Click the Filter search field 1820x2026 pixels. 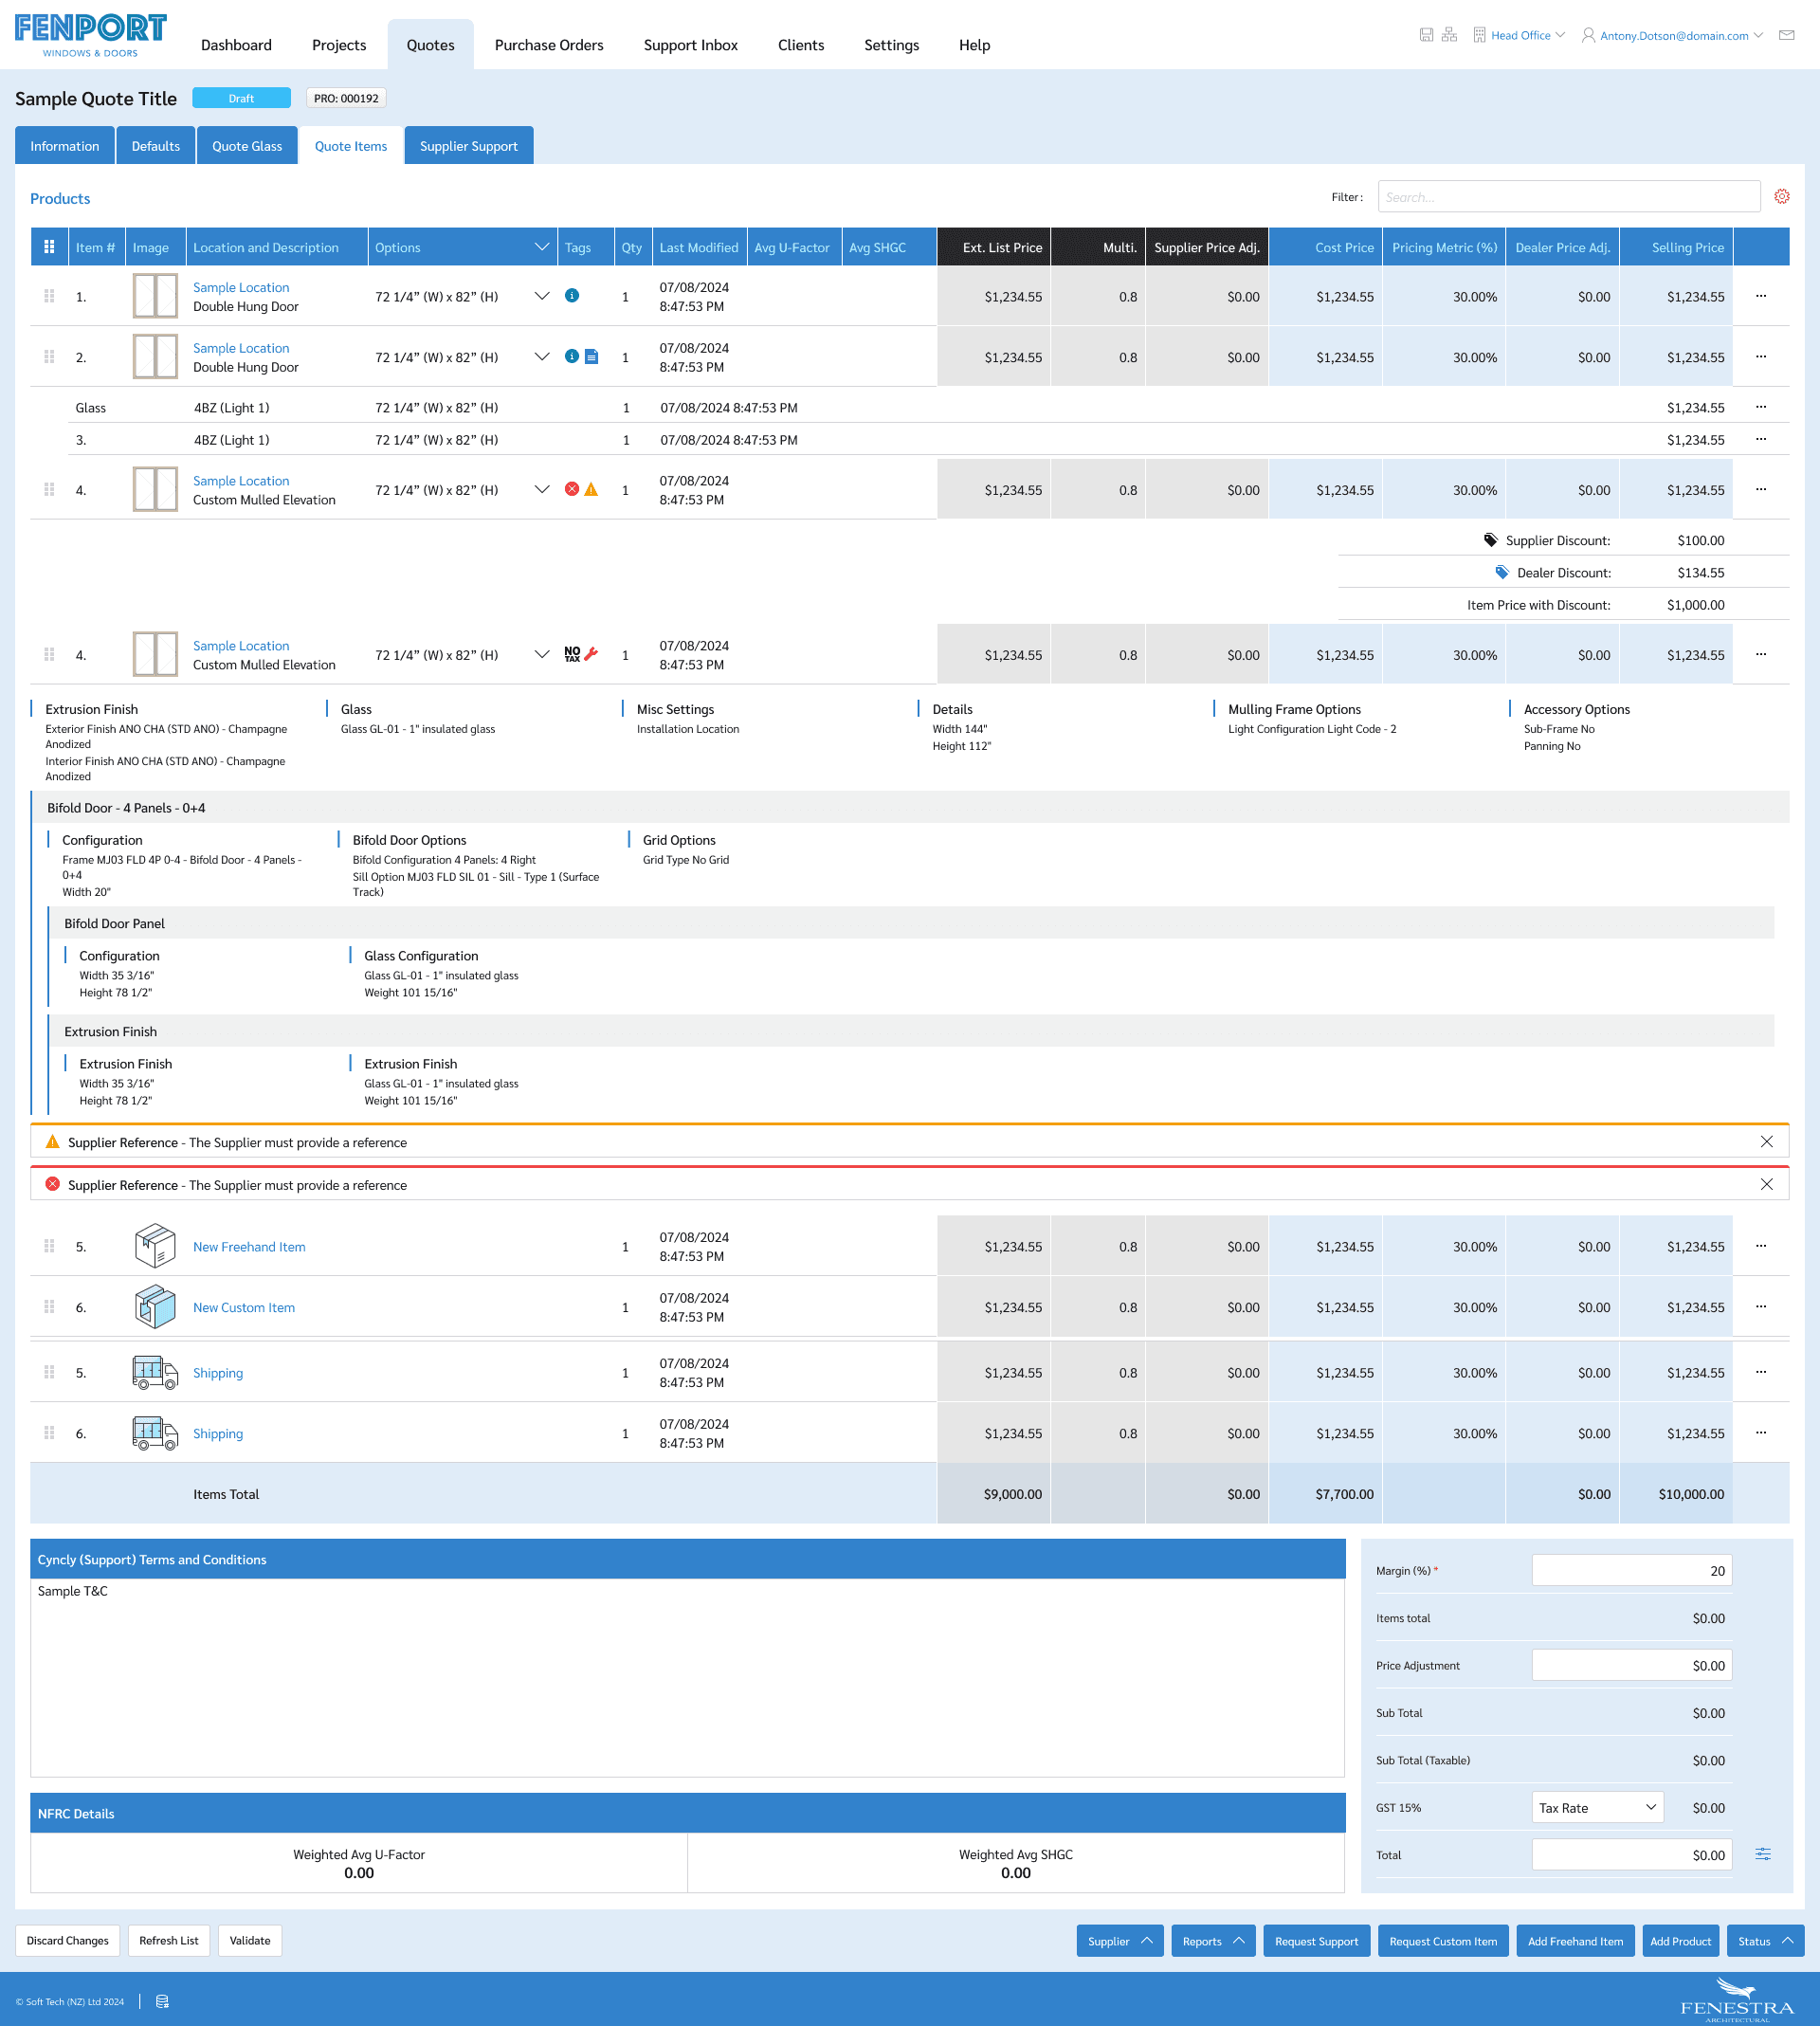point(1568,197)
